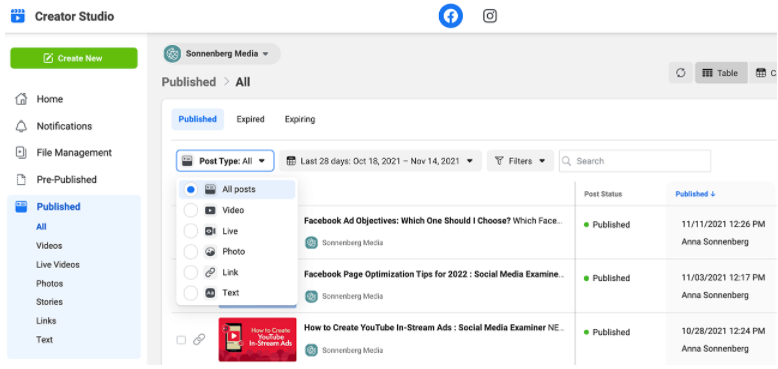
Task: Sort by the Published column header
Action: (x=695, y=194)
